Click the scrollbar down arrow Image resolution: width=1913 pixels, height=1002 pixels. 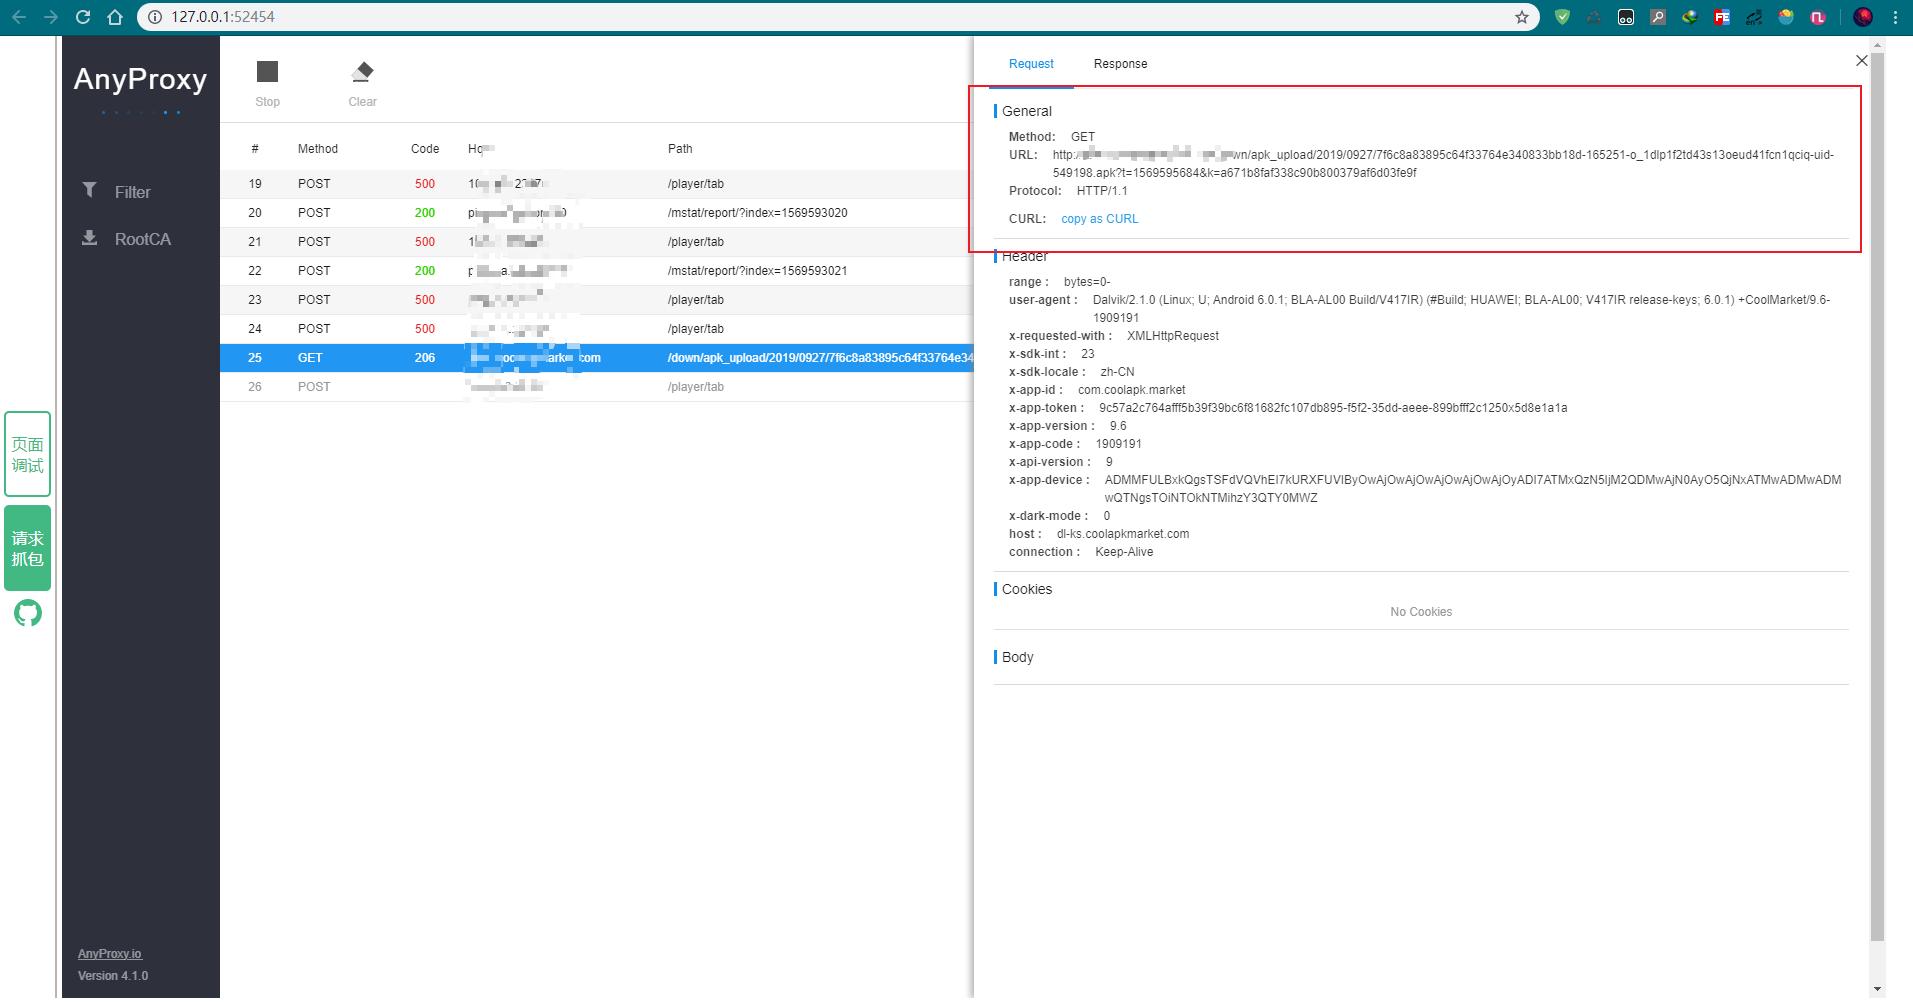pyautogui.click(x=1877, y=989)
